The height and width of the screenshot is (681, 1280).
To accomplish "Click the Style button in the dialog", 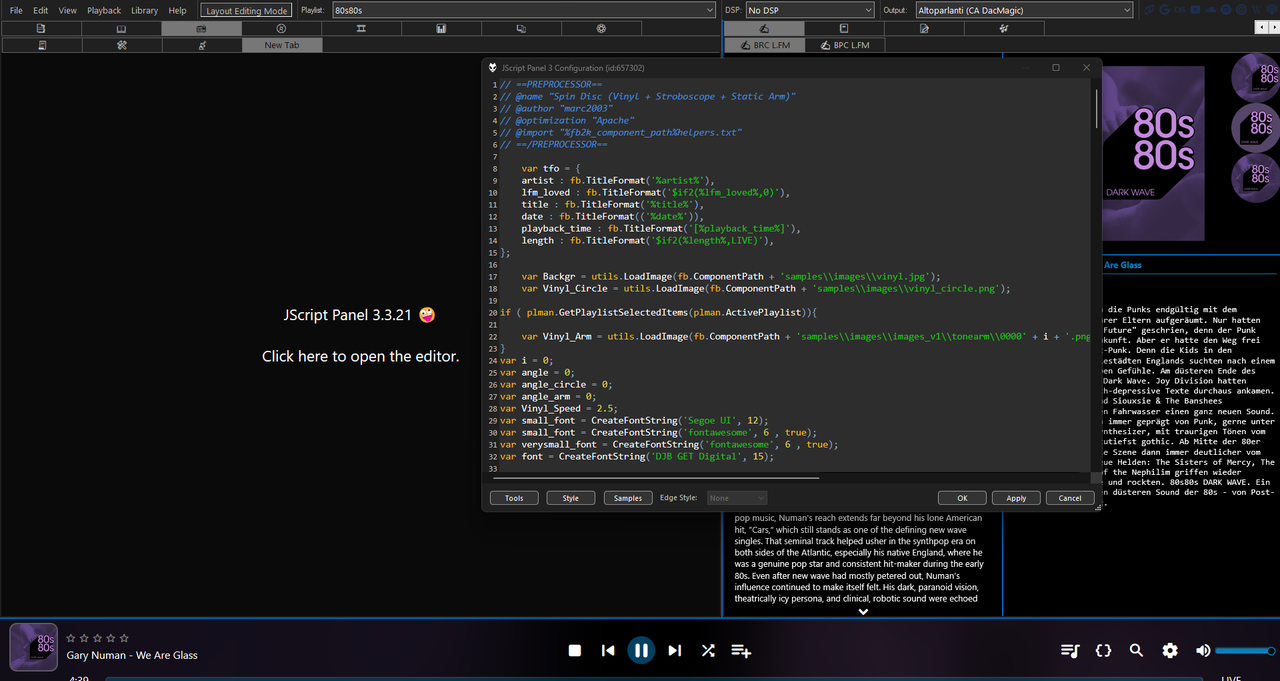I will tap(571, 498).
